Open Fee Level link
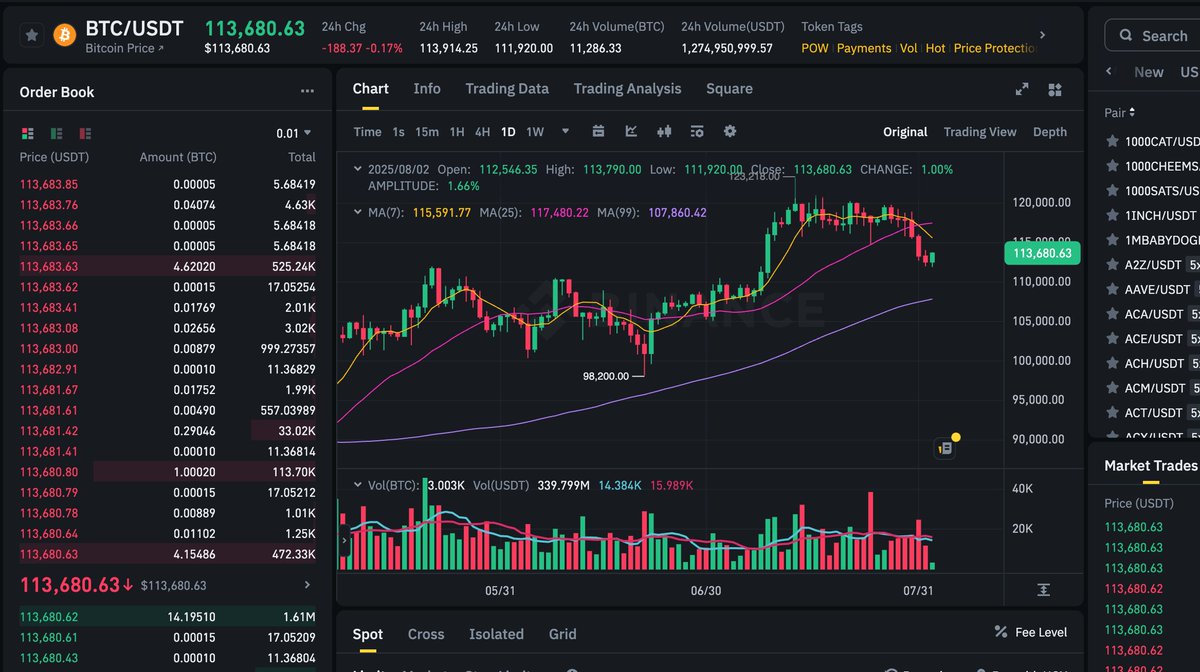The width and height of the screenshot is (1200, 672). pyautogui.click(x=1031, y=632)
